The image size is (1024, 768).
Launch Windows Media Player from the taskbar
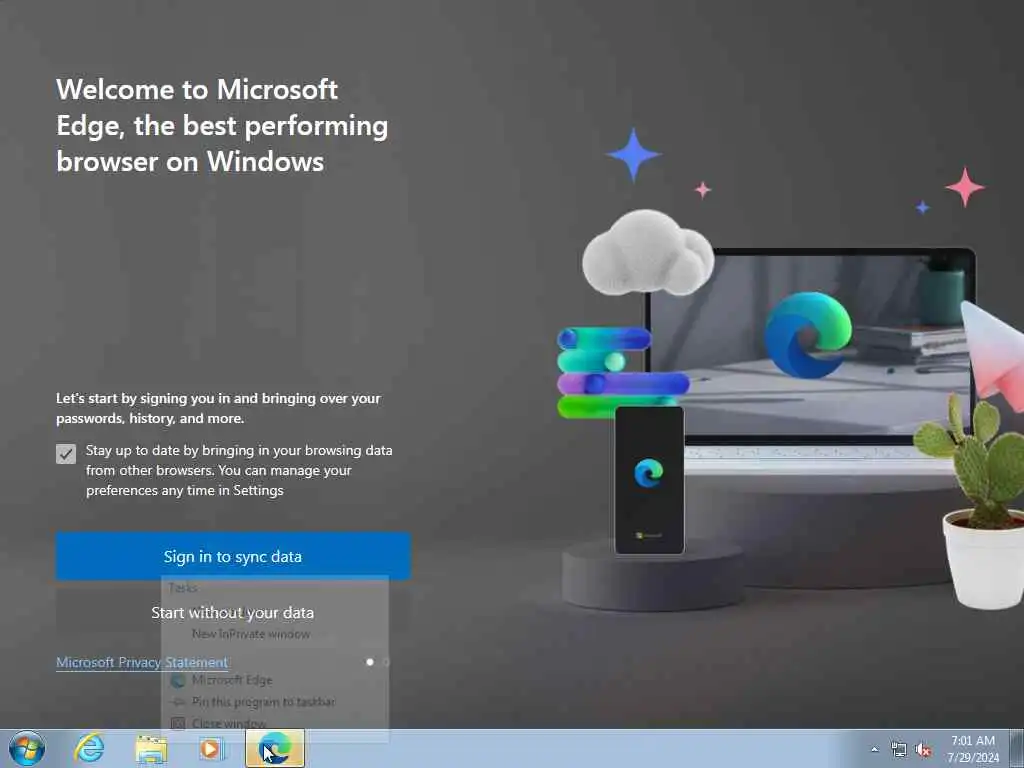point(210,749)
